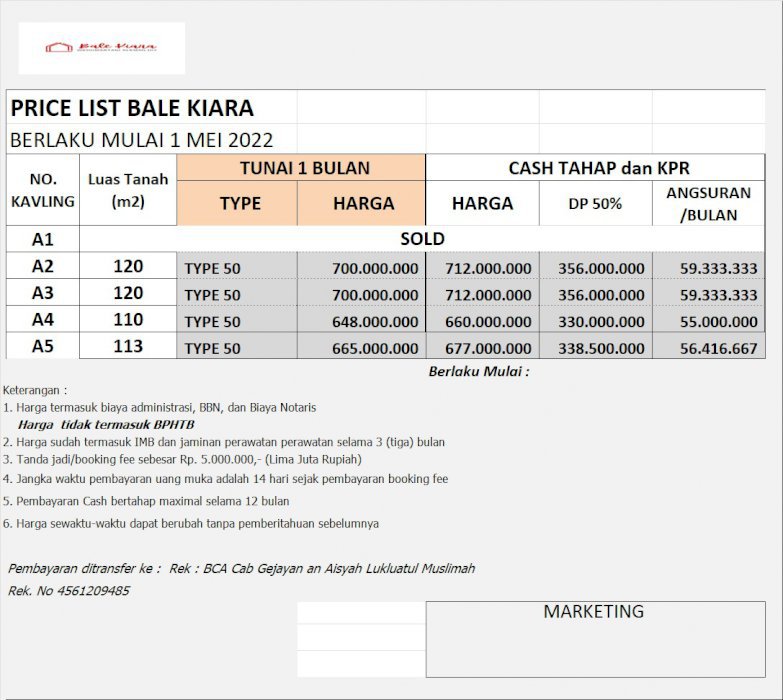This screenshot has width=783, height=700.
Task: Click the Luas Tanah (m2) header
Action: 128,190
